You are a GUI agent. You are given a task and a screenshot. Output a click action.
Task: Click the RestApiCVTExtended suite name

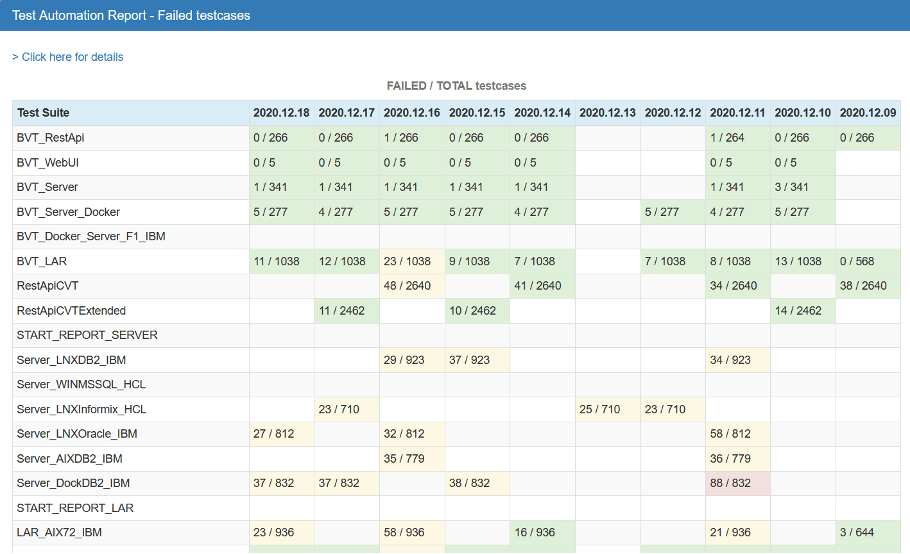tap(71, 311)
